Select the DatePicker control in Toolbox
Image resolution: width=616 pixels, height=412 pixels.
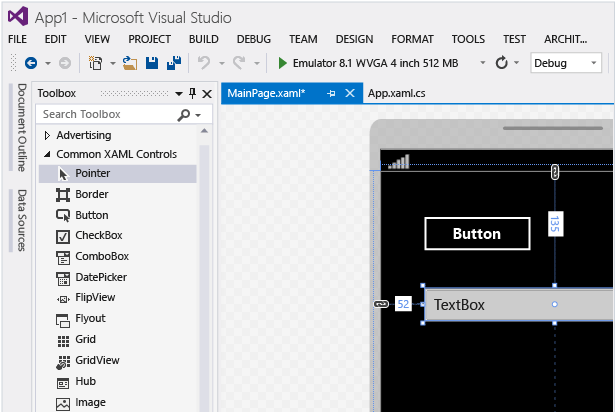point(117,277)
